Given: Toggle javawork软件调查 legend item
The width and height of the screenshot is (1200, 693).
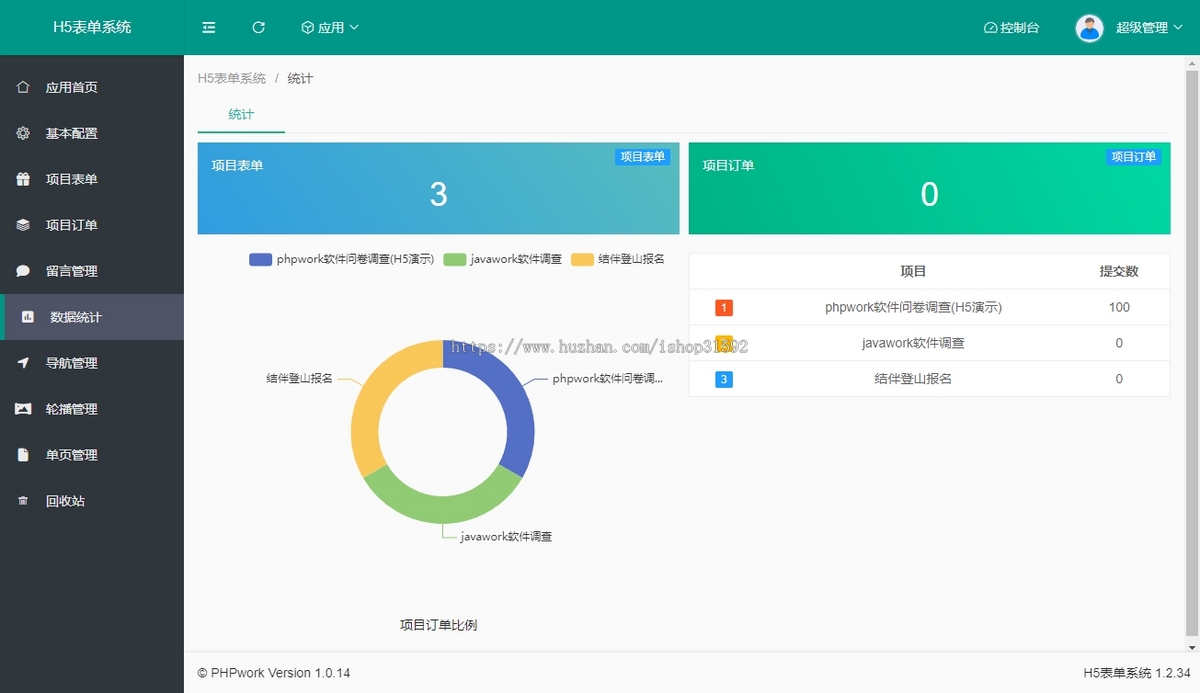Looking at the screenshot, I should click(x=503, y=259).
